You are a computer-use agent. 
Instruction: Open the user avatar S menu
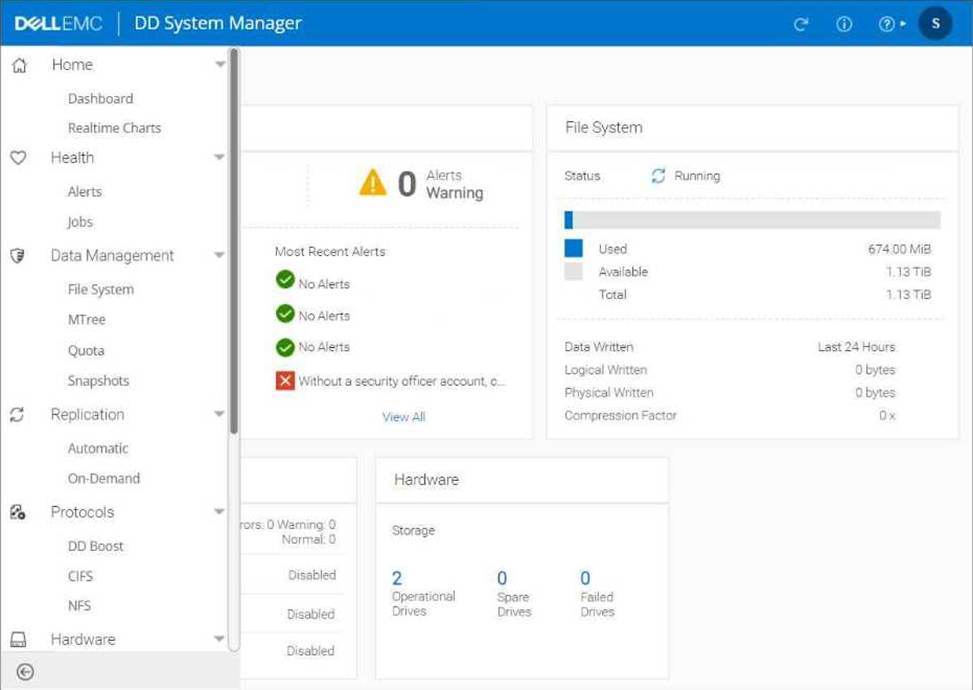click(x=936, y=24)
